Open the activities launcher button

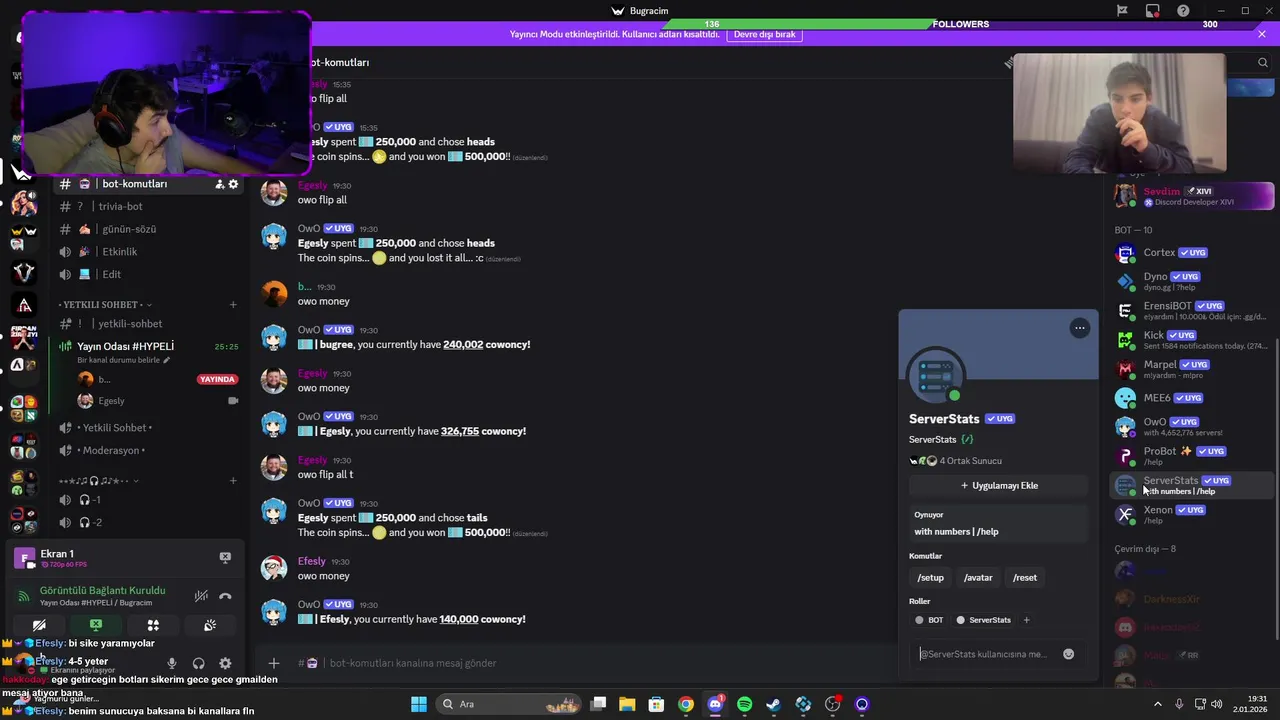153,625
